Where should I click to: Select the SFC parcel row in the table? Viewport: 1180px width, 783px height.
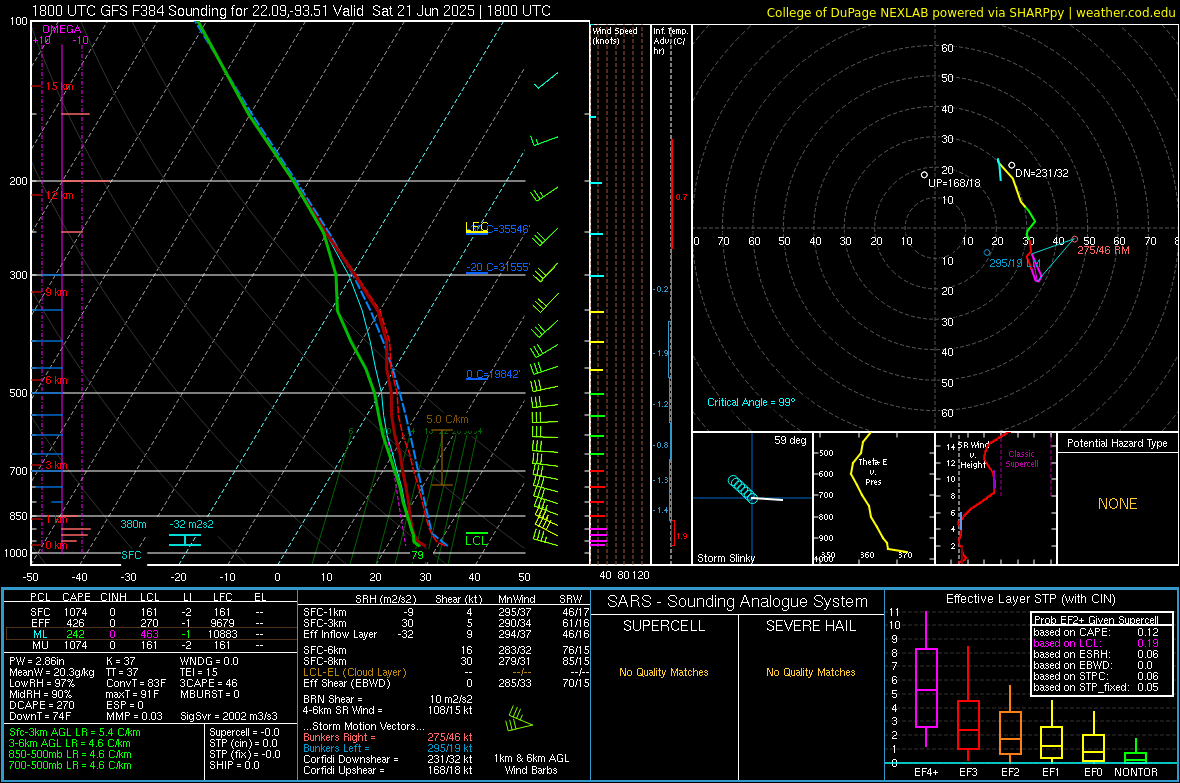148,612
